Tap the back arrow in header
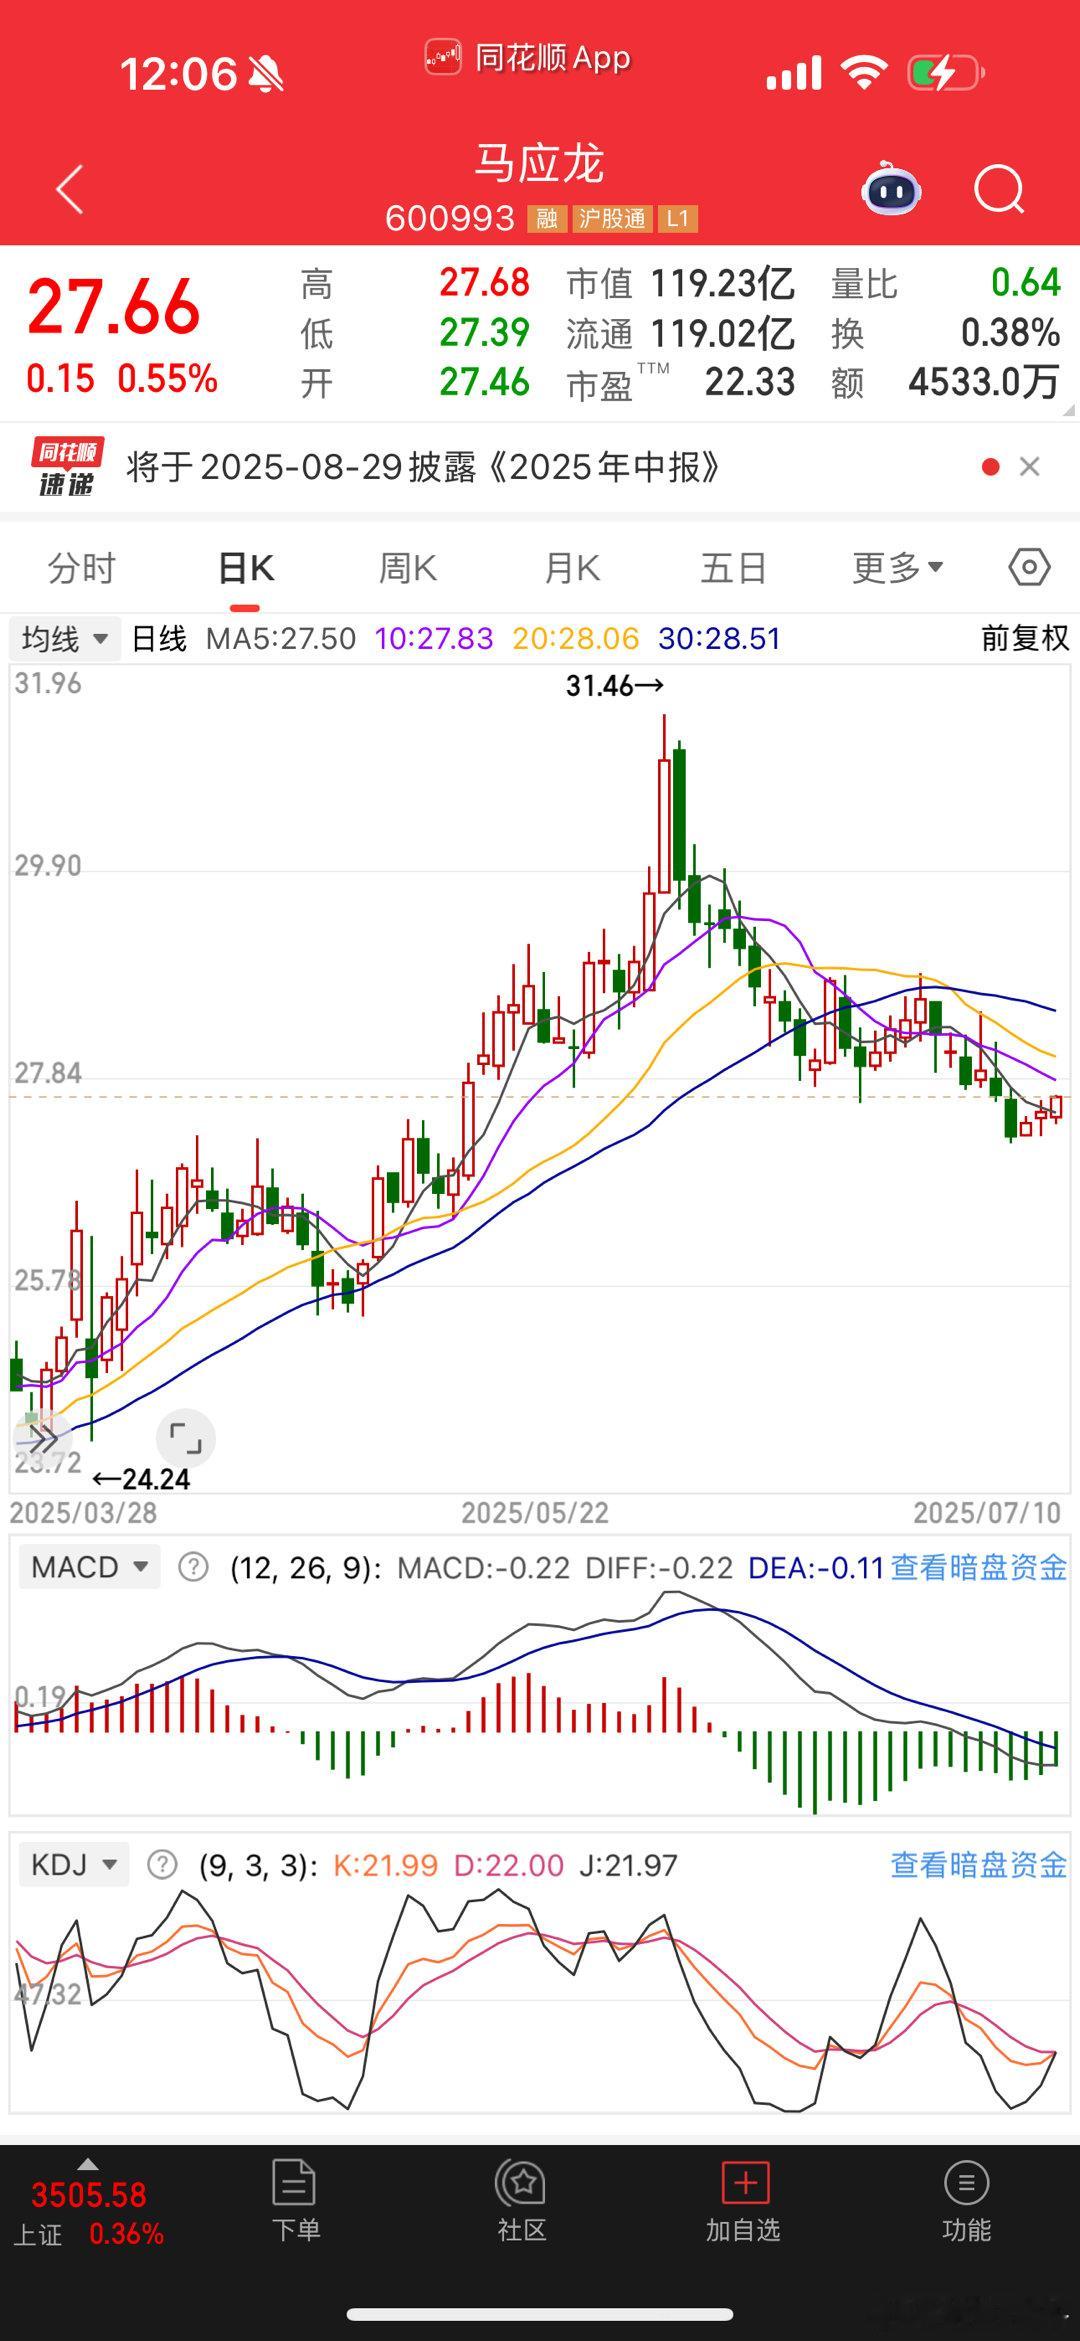The height and width of the screenshot is (2341, 1080). 69,189
